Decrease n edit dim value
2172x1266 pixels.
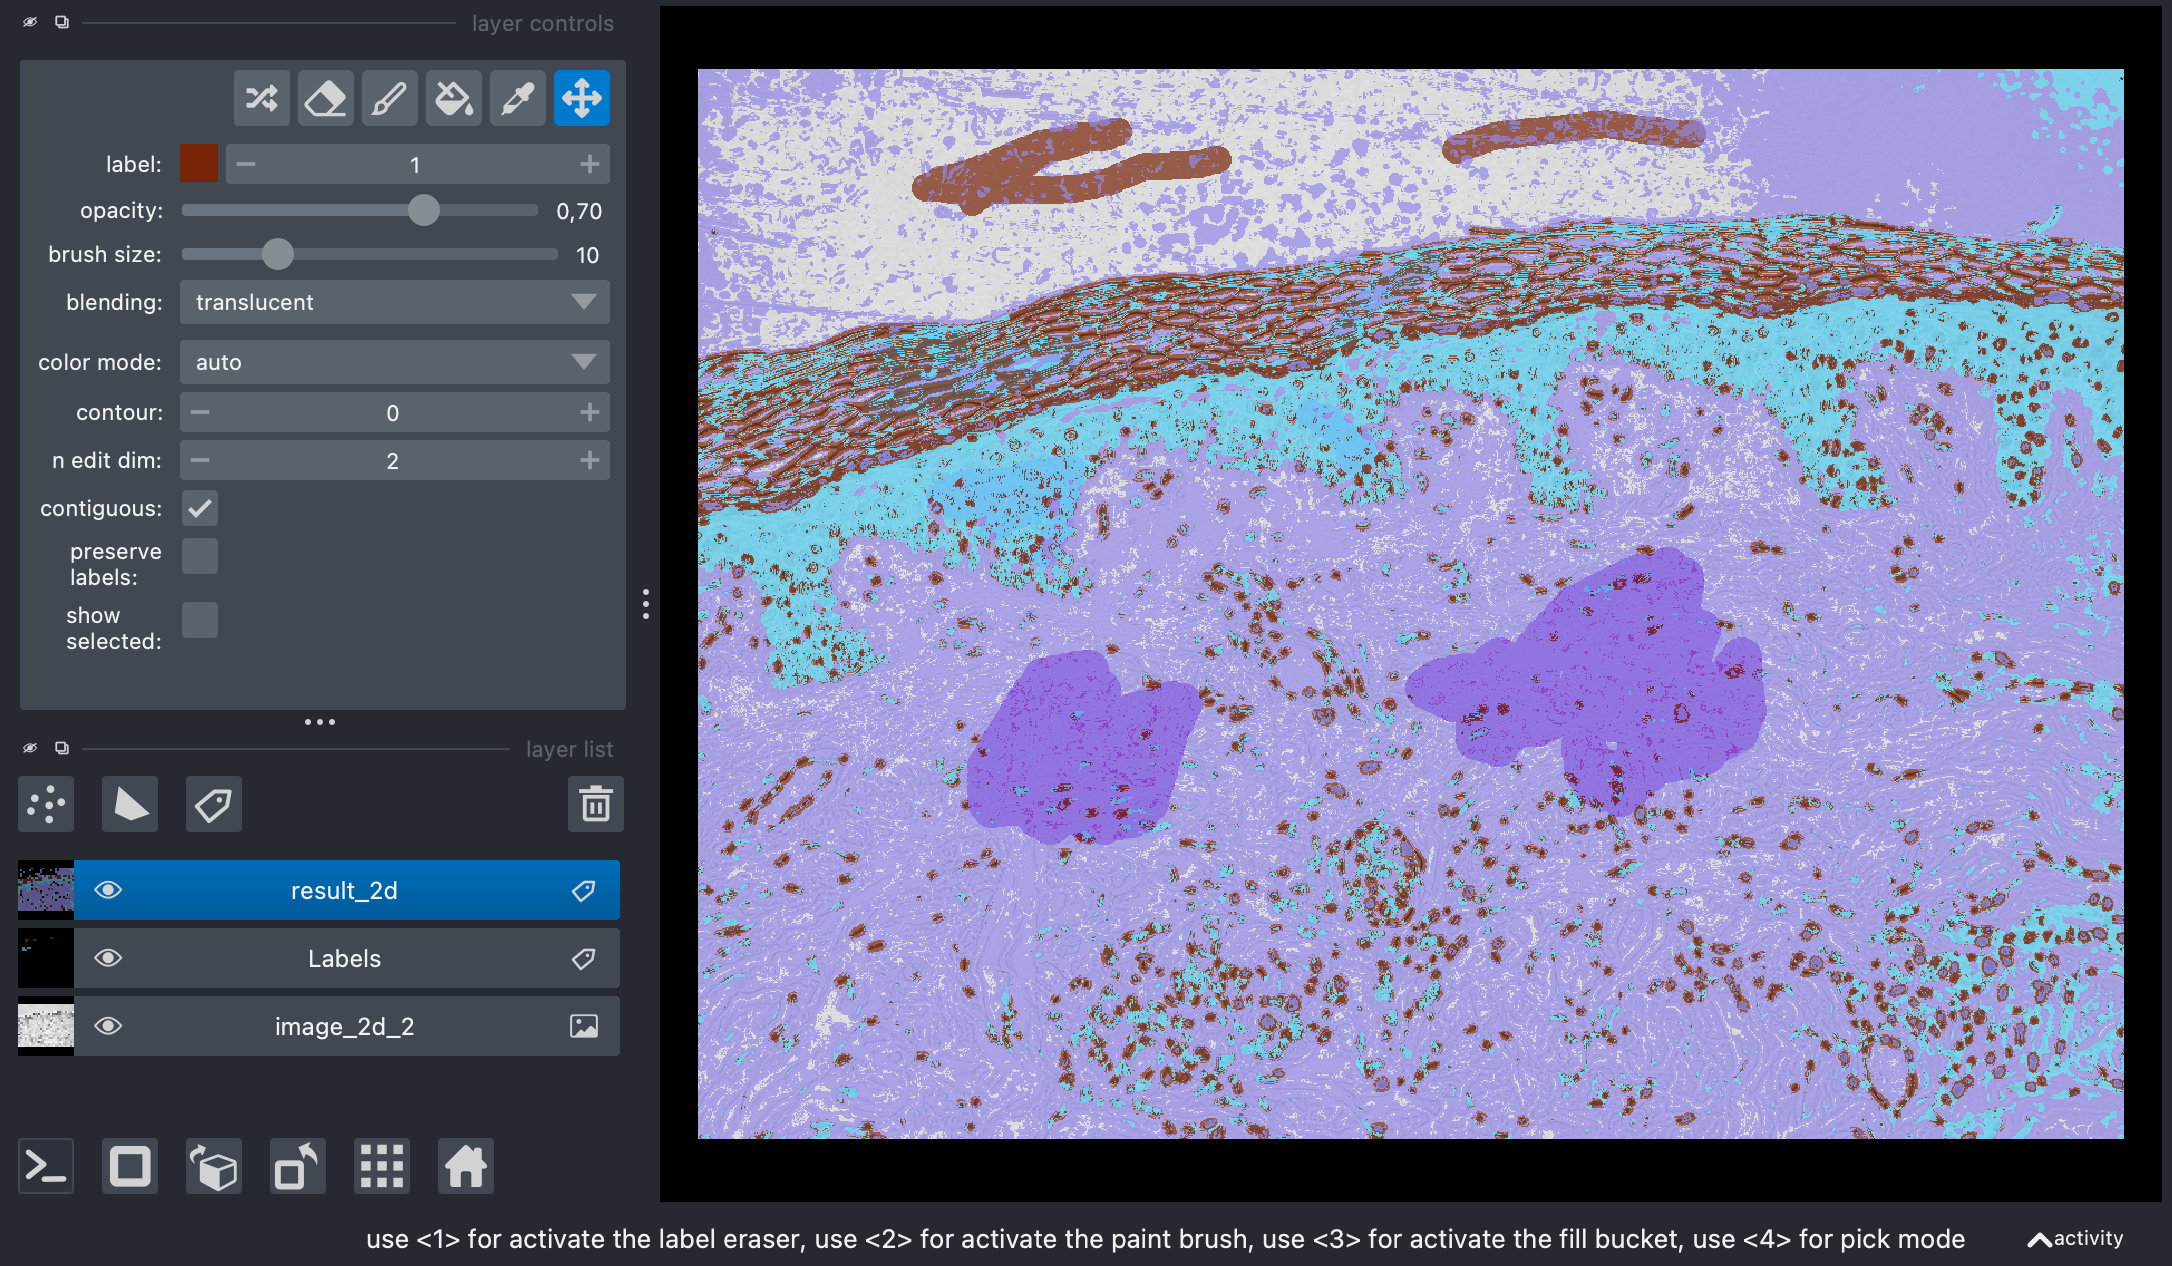(200, 460)
